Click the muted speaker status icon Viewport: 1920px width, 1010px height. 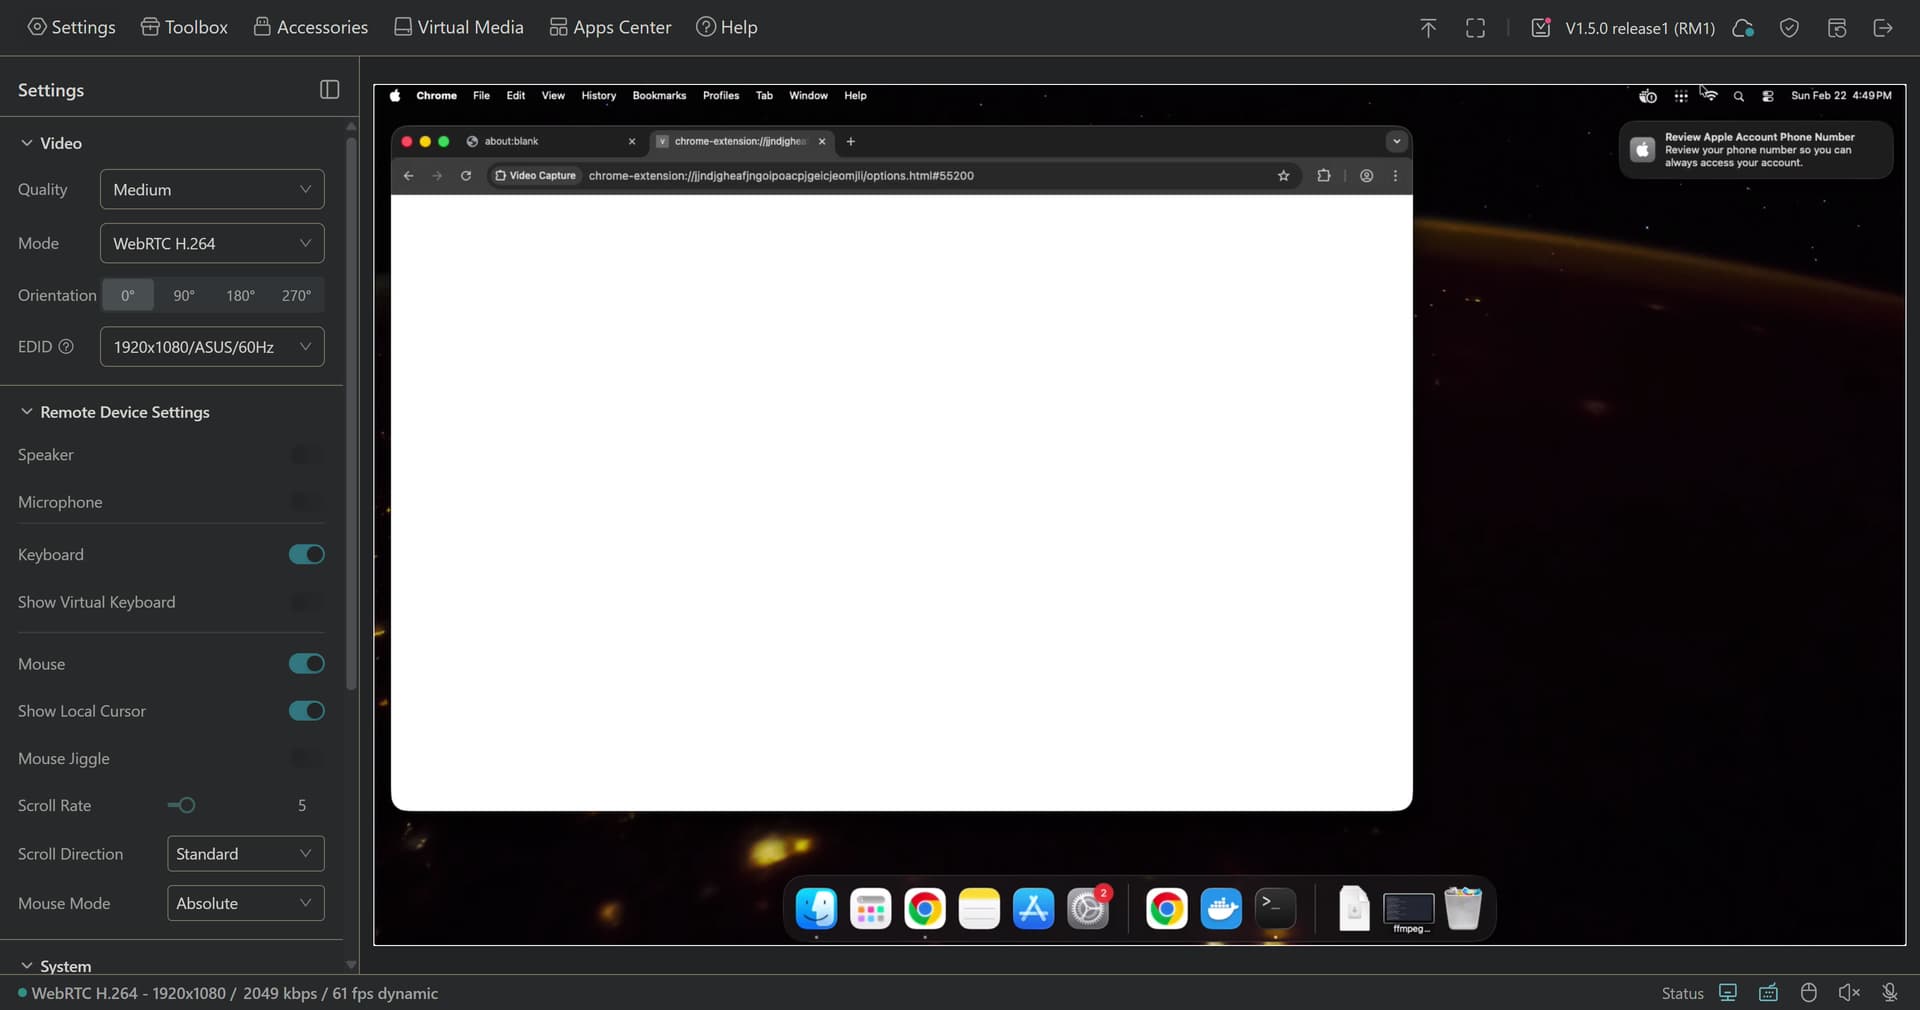1849,992
